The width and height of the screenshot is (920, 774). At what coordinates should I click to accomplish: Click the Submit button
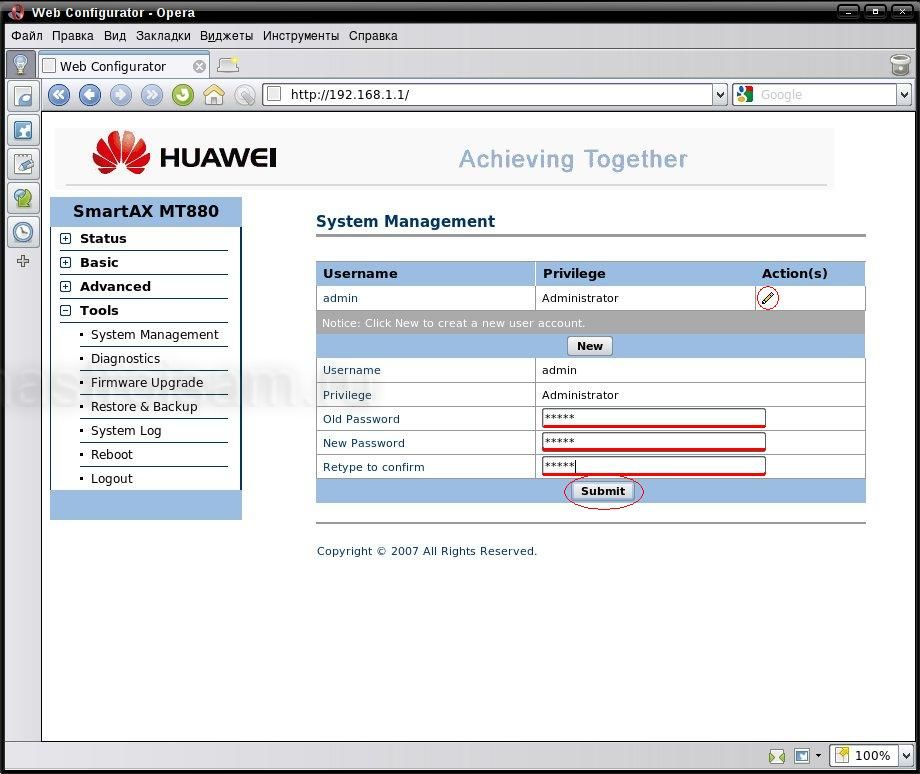click(603, 491)
